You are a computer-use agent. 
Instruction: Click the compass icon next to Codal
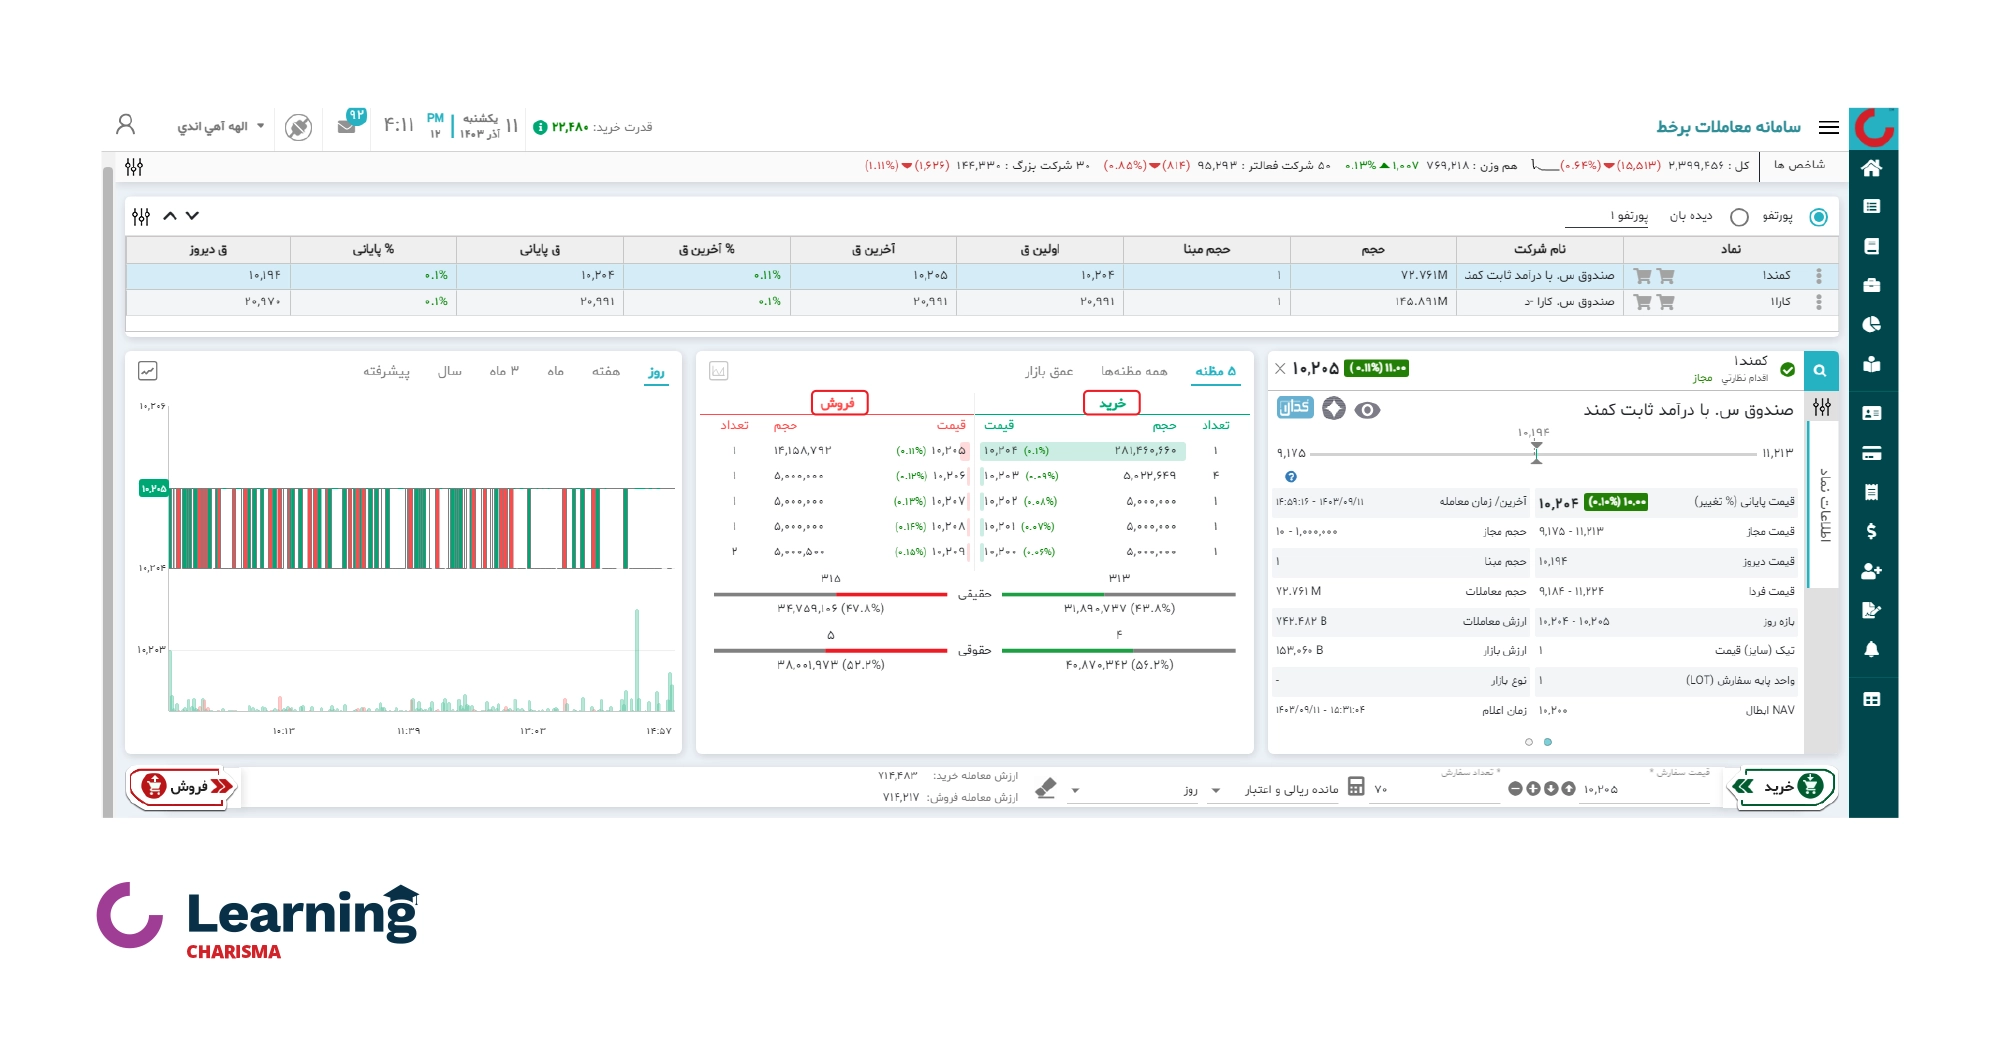(x=1334, y=408)
